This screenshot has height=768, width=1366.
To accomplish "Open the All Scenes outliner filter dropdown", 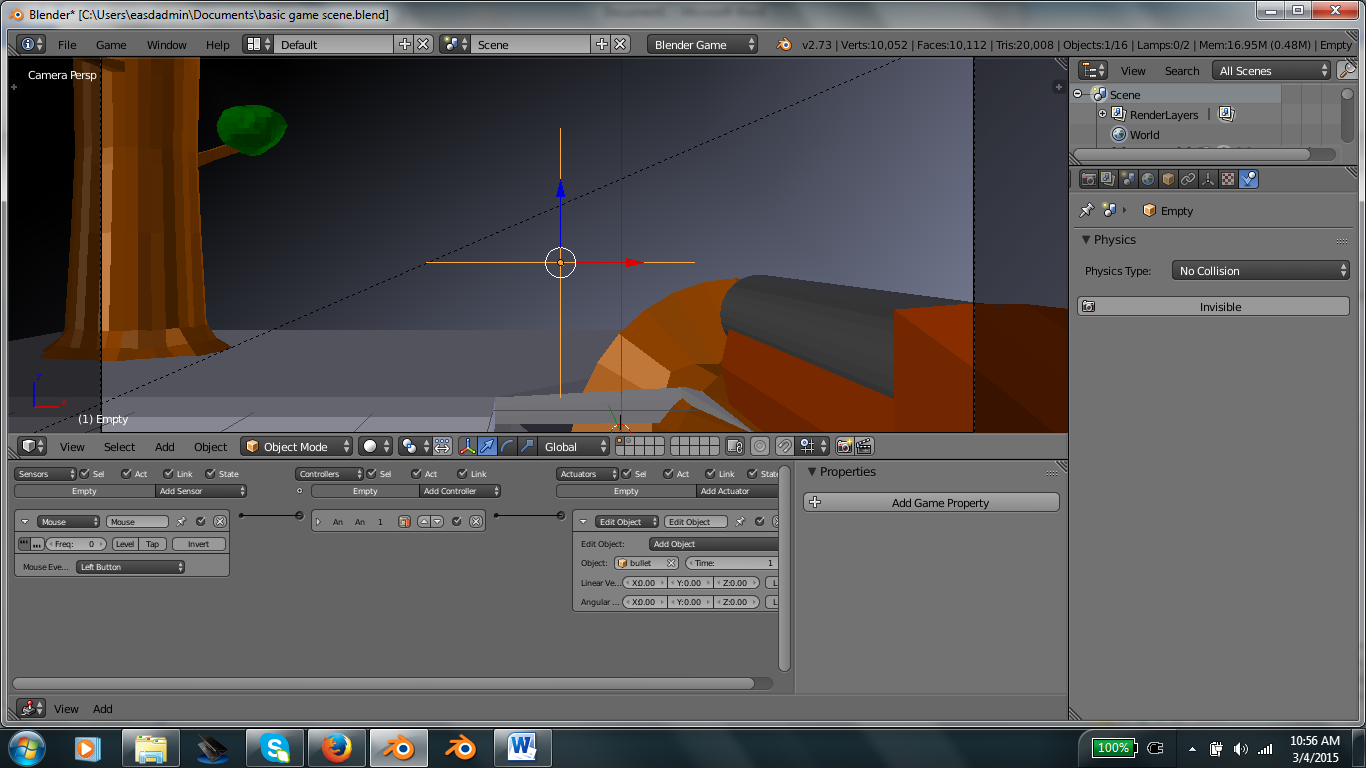I will coord(1271,71).
